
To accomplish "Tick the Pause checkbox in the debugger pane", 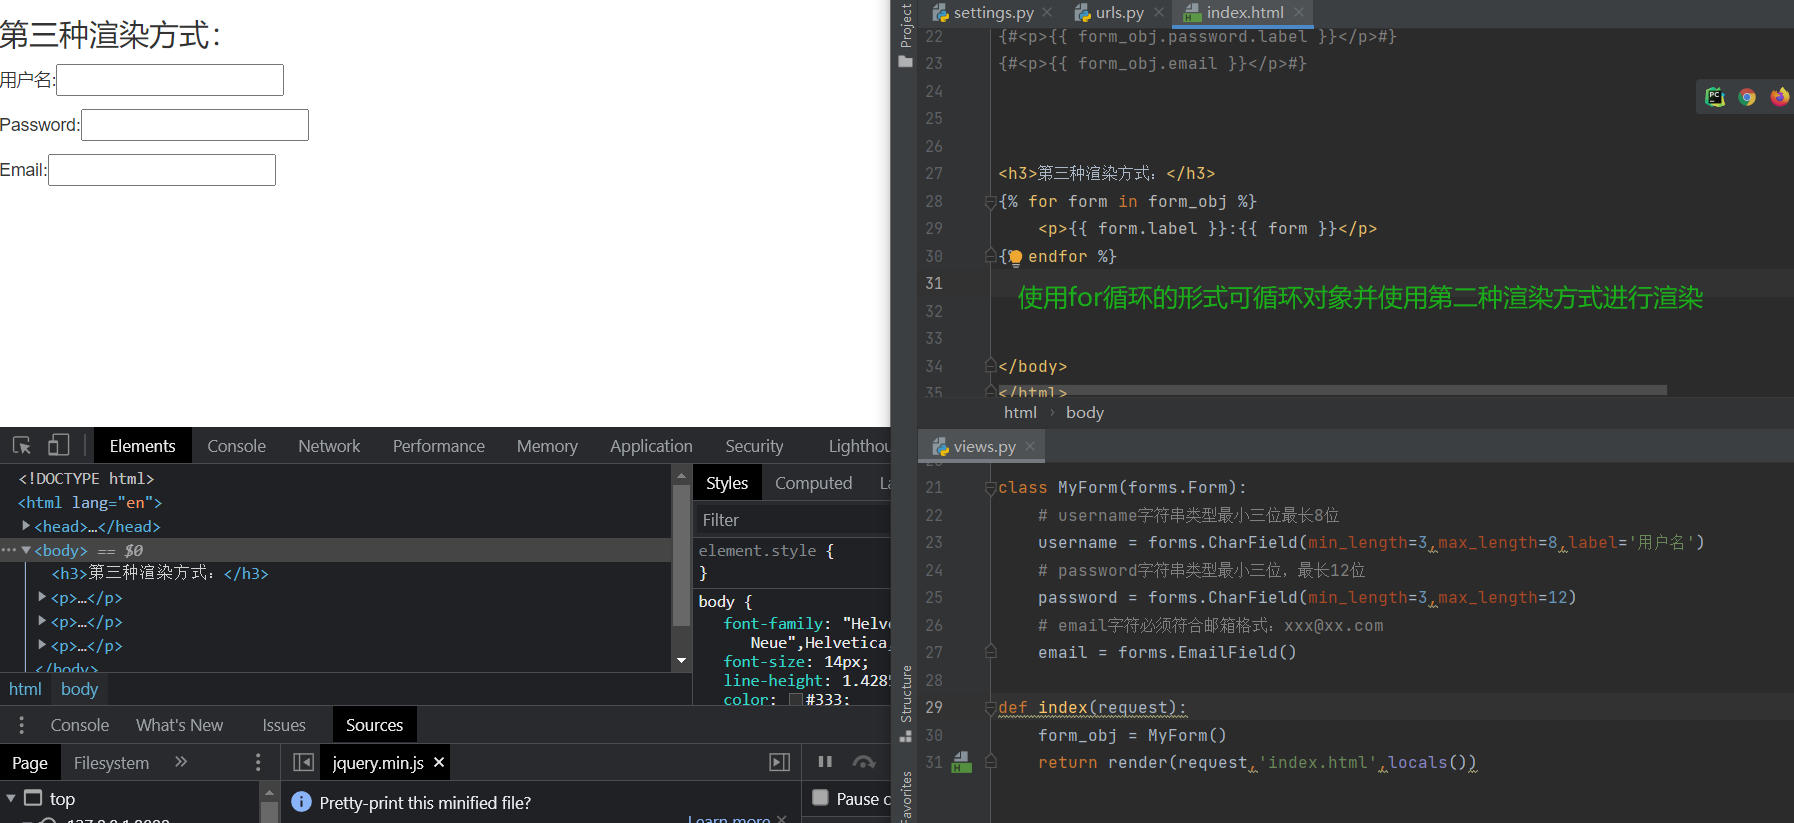I will point(821,798).
